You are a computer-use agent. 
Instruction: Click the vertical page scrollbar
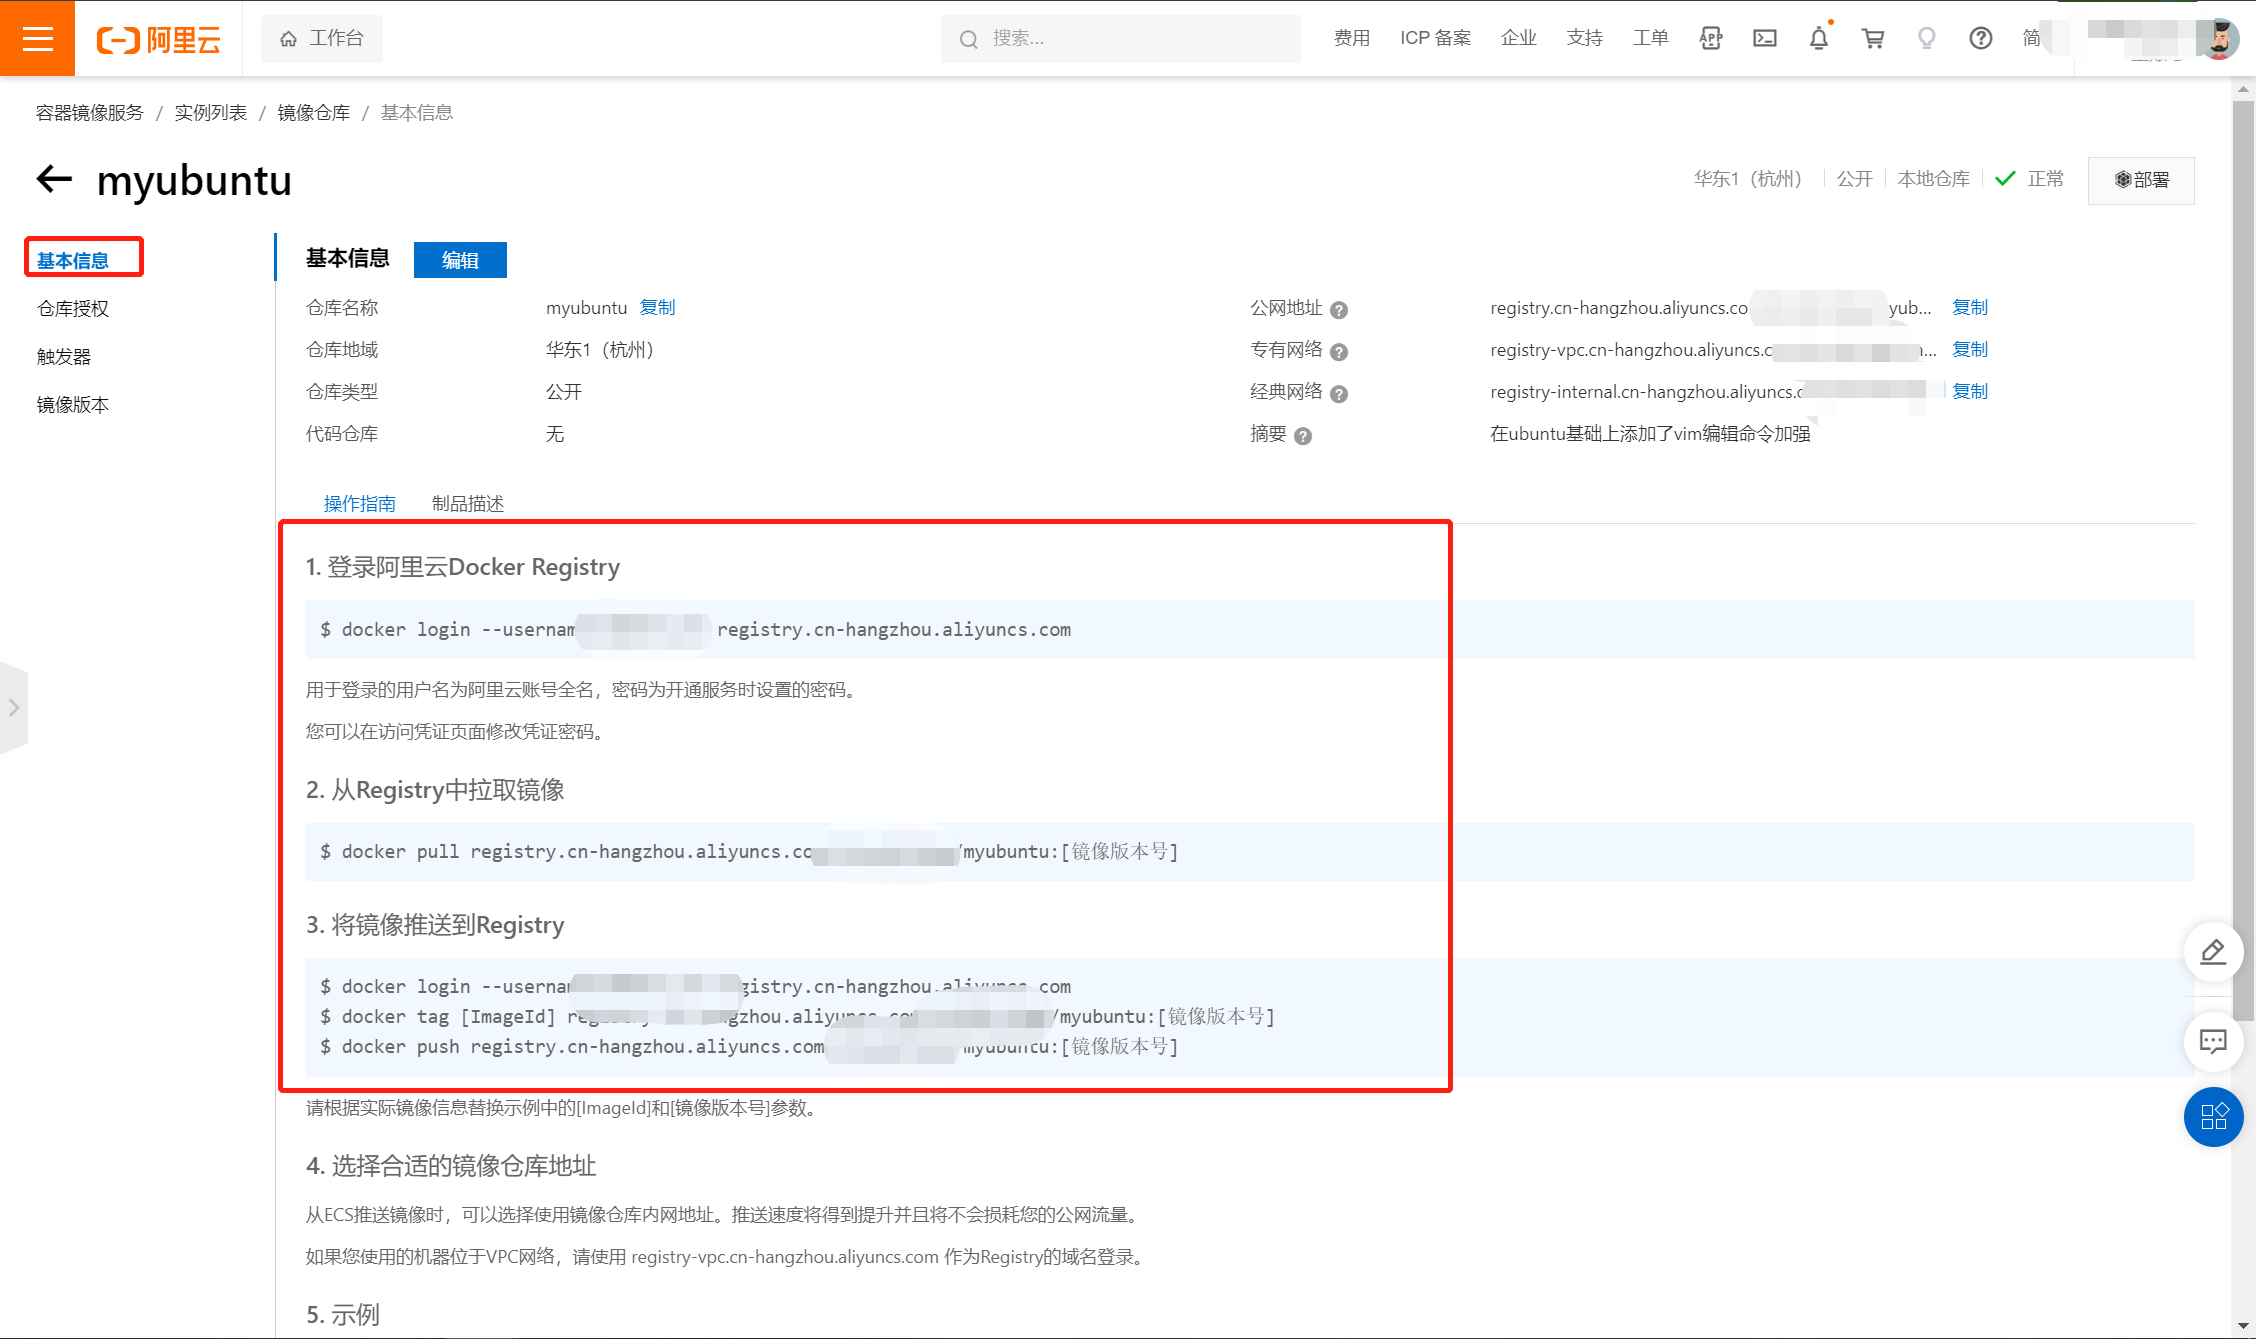pyautogui.click(x=2243, y=560)
